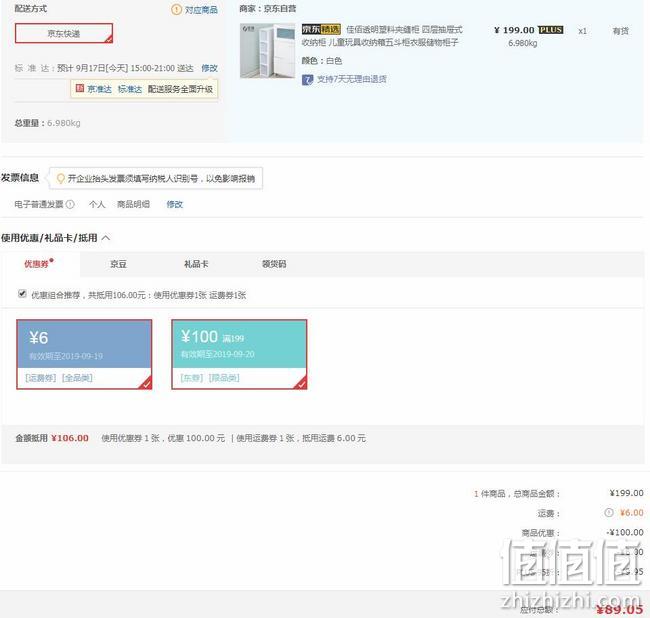Open the 对应商品 link
Screen dimensions: 650x618
[201, 10]
